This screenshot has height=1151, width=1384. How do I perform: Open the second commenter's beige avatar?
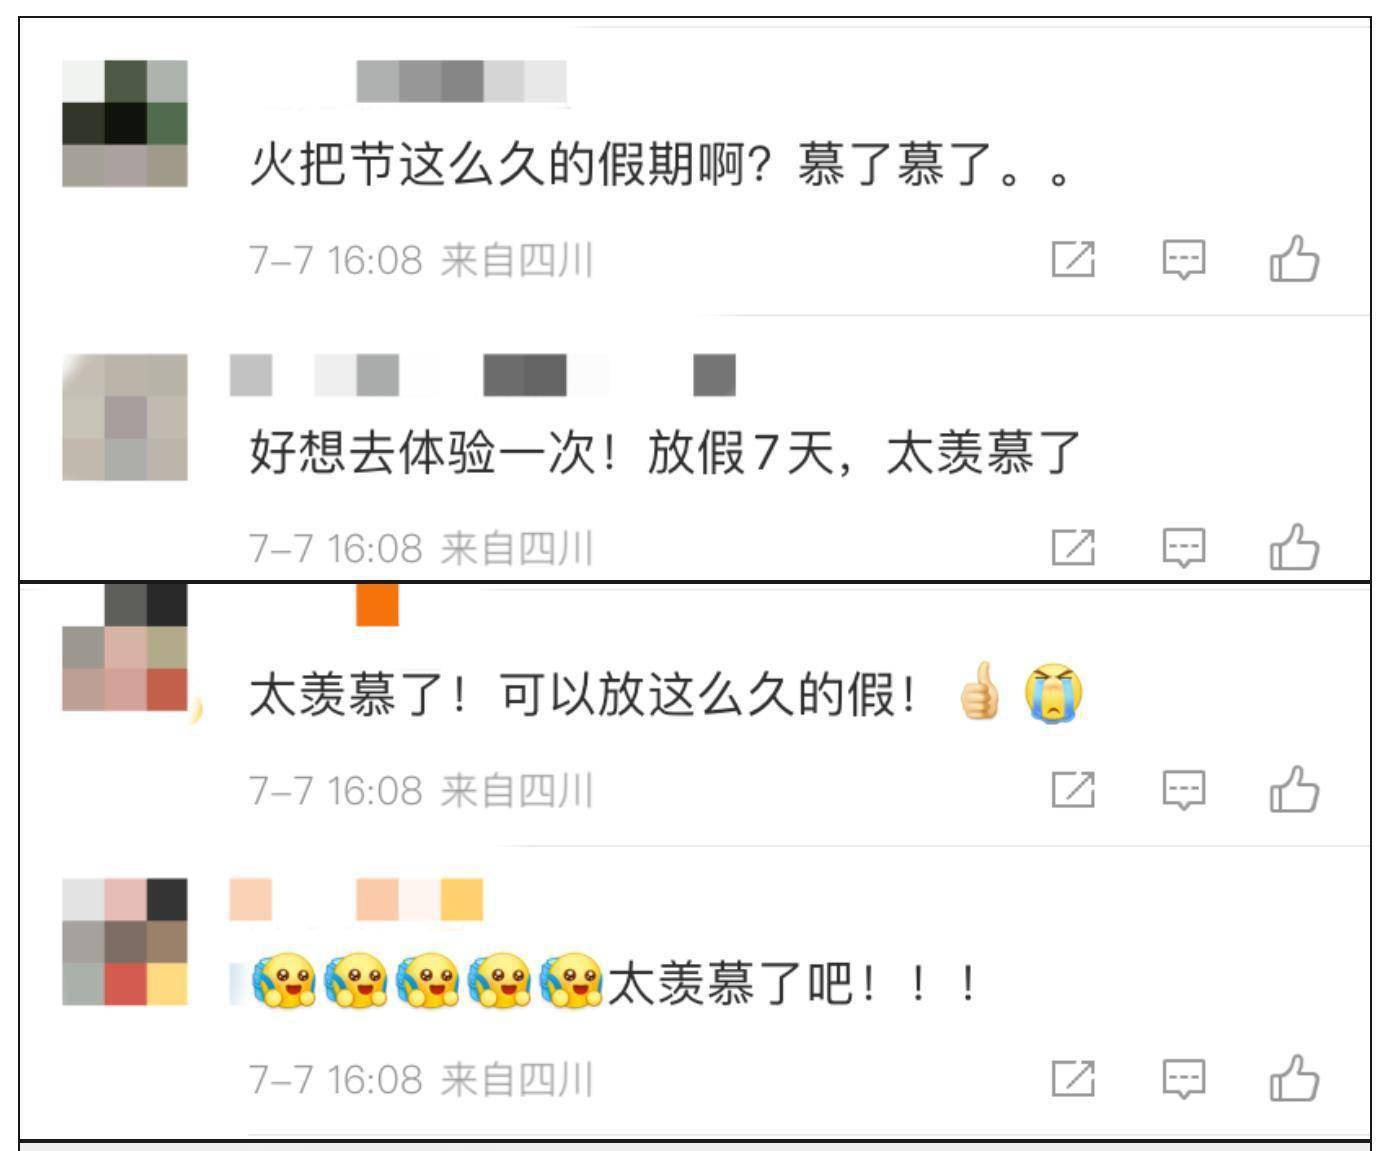coord(125,416)
